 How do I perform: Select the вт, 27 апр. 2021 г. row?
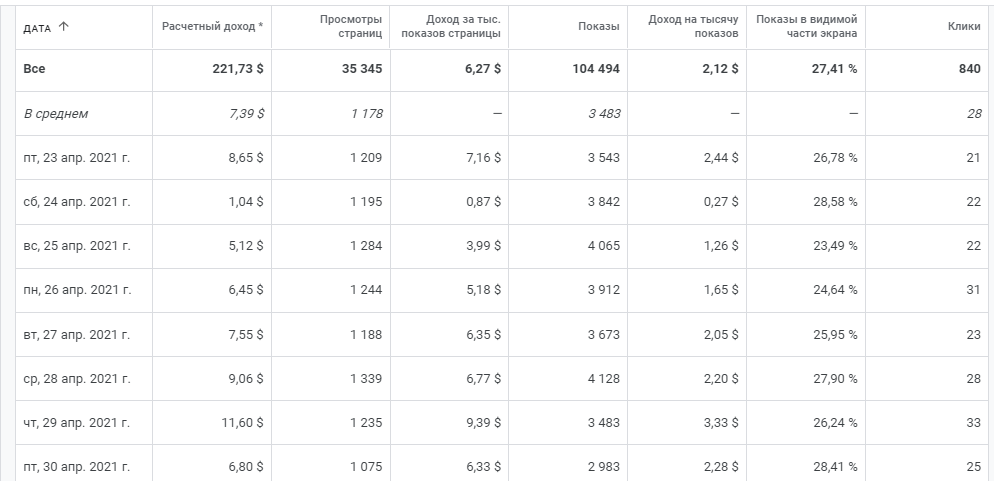(77, 335)
